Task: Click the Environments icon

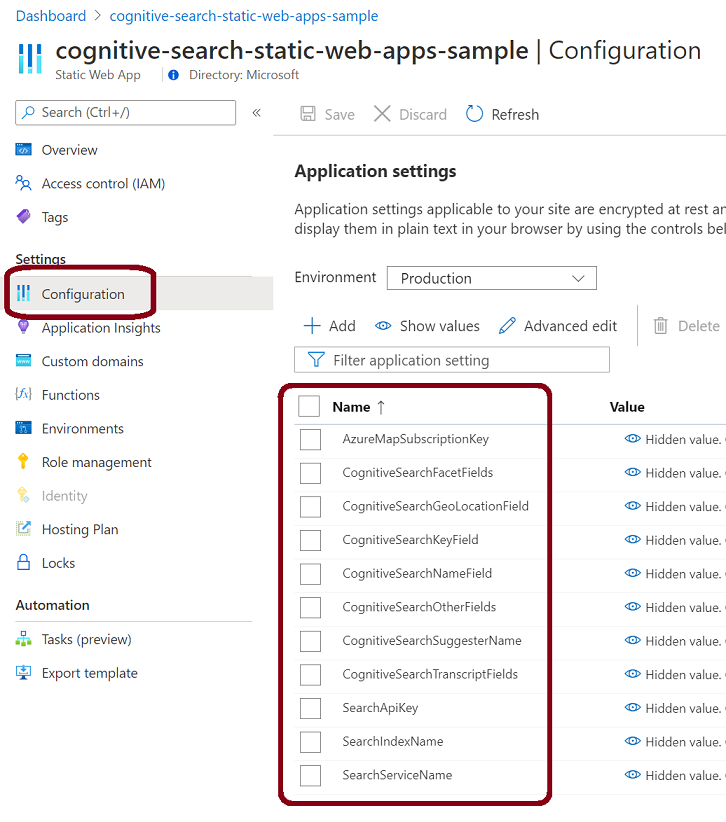Action: tap(23, 428)
